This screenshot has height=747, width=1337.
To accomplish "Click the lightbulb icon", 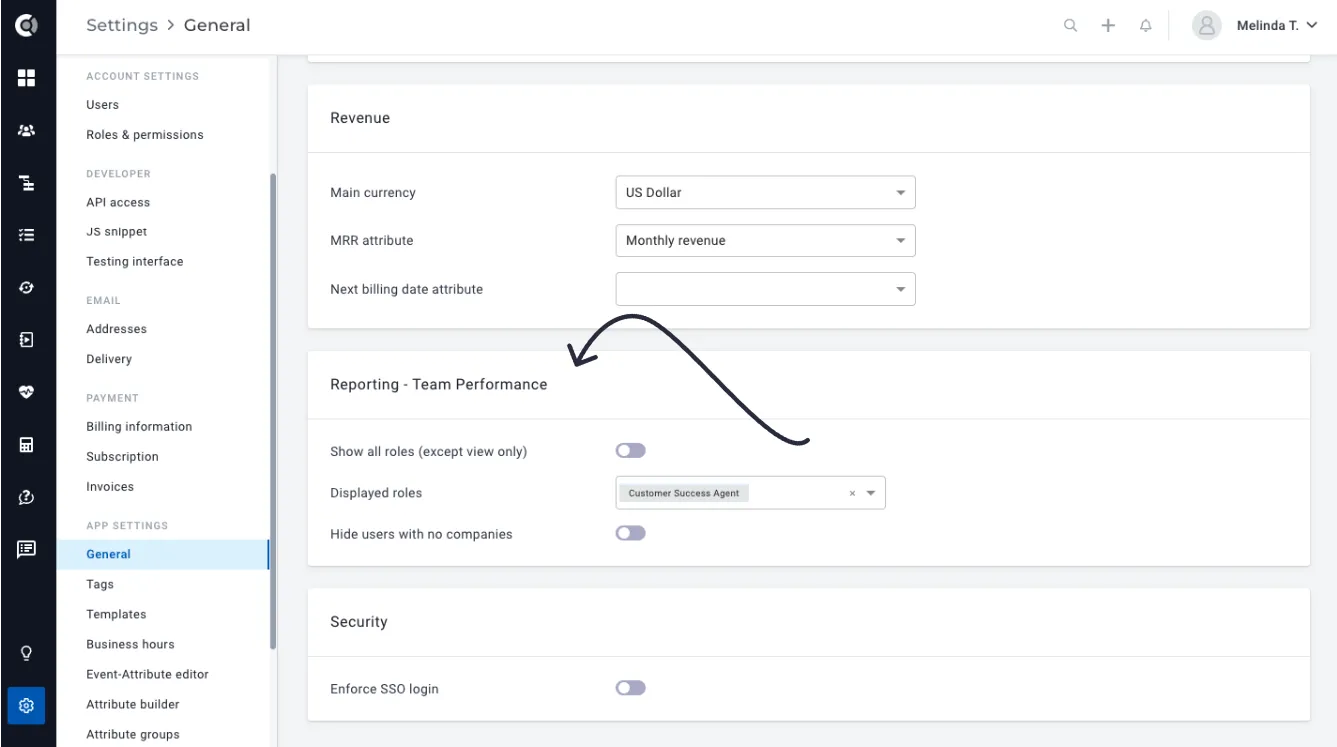I will tap(27, 653).
